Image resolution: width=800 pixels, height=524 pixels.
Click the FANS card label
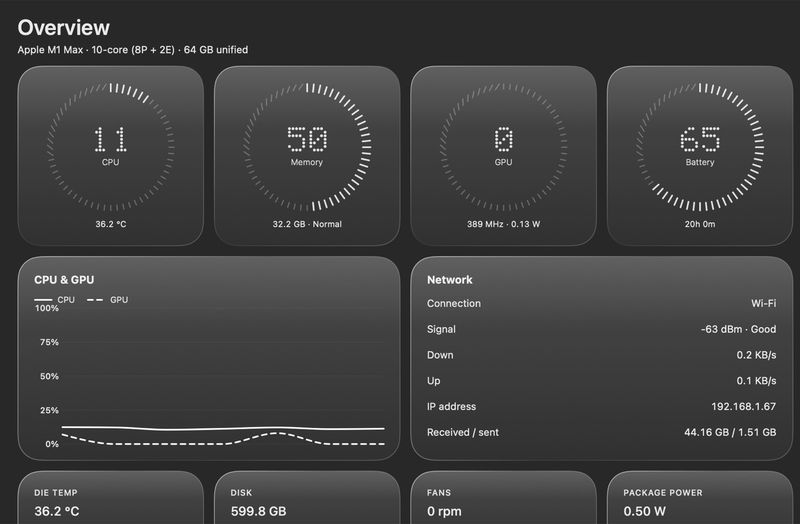click(439, 493)
